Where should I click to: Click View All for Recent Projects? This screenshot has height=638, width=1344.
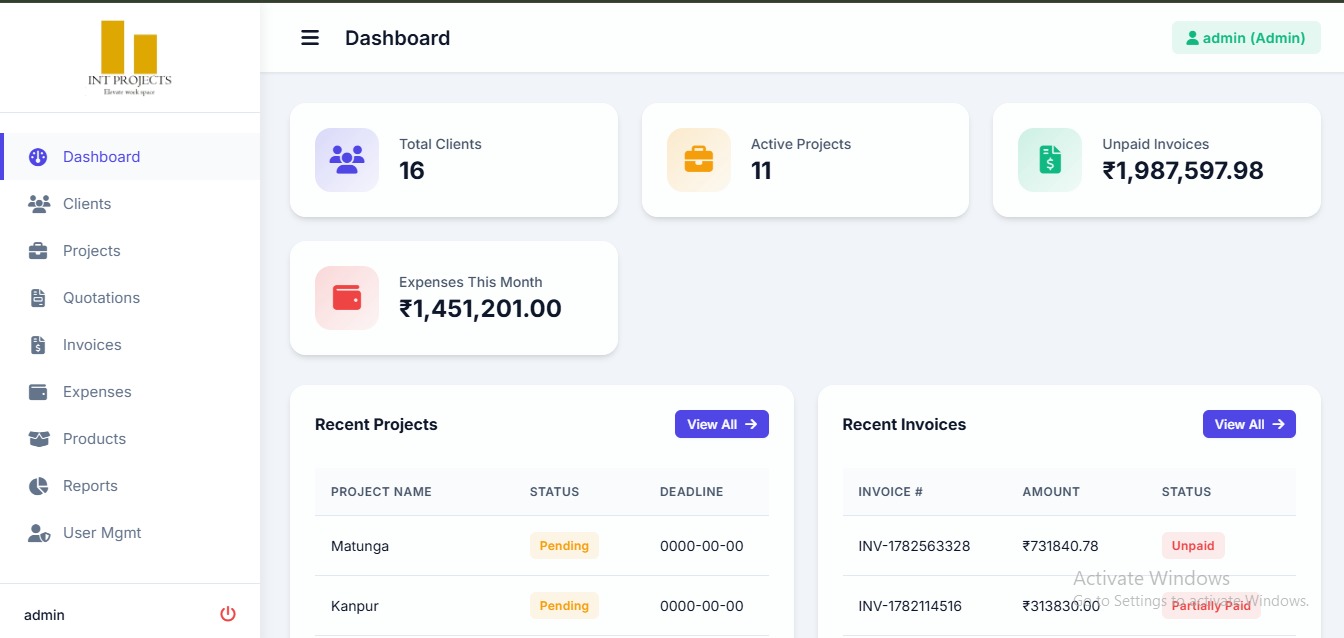722,424
